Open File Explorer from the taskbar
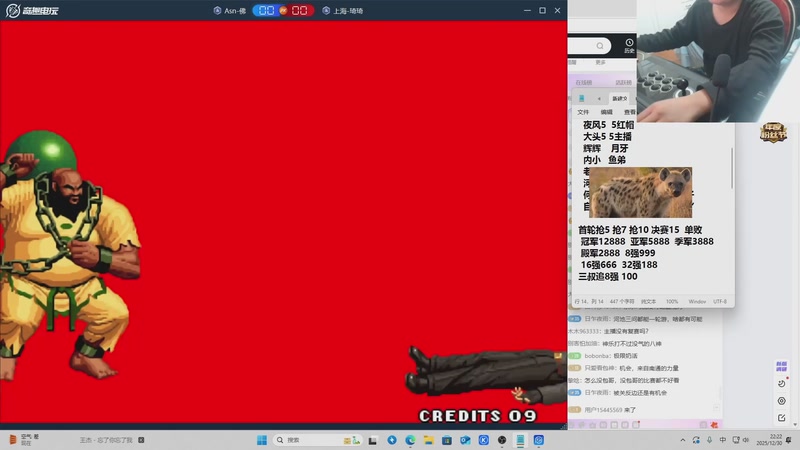 pos(429,440)
